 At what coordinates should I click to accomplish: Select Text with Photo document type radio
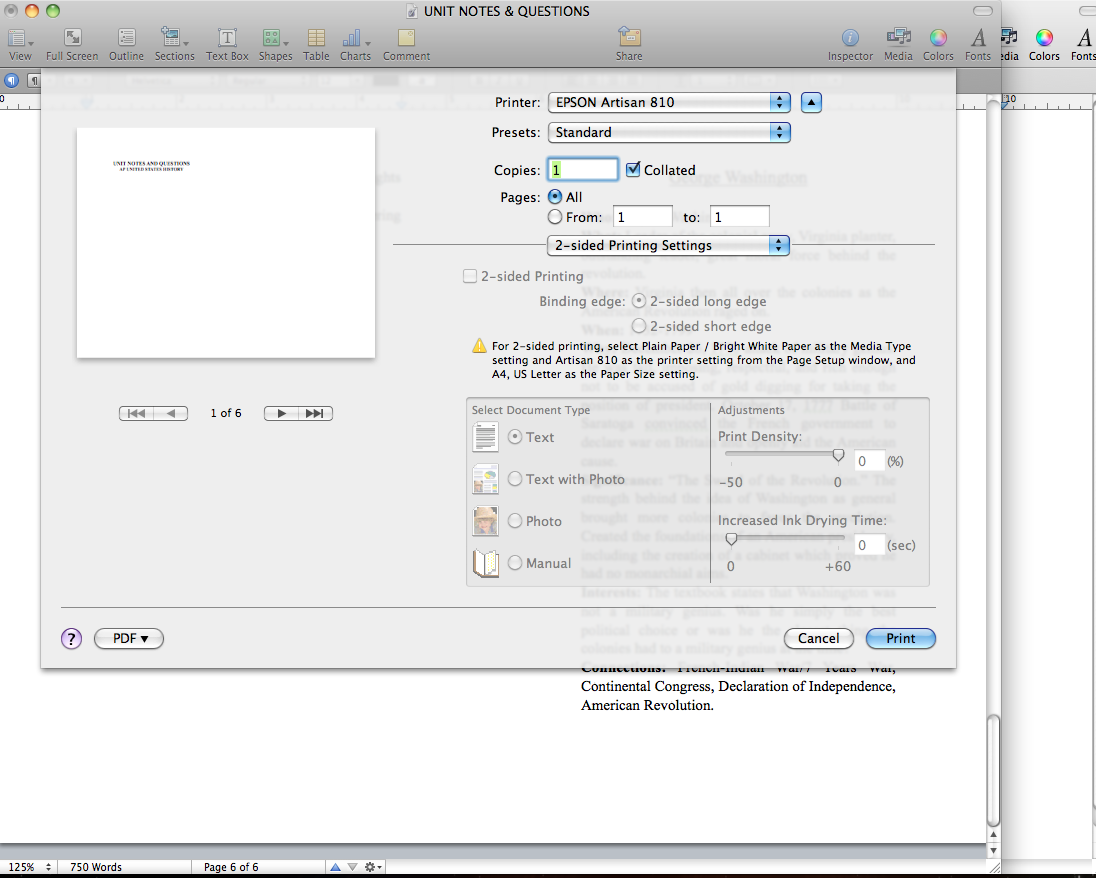tap(515, 479)
